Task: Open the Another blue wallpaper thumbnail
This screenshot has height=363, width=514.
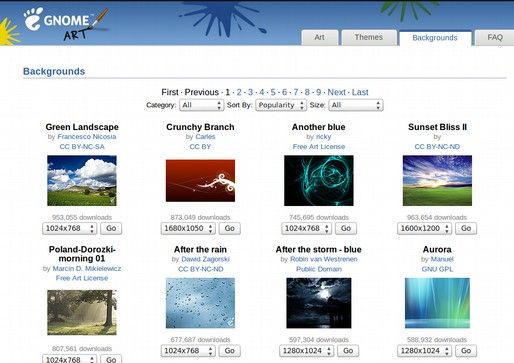Action: pyautogui.click(x=319, y=180)
